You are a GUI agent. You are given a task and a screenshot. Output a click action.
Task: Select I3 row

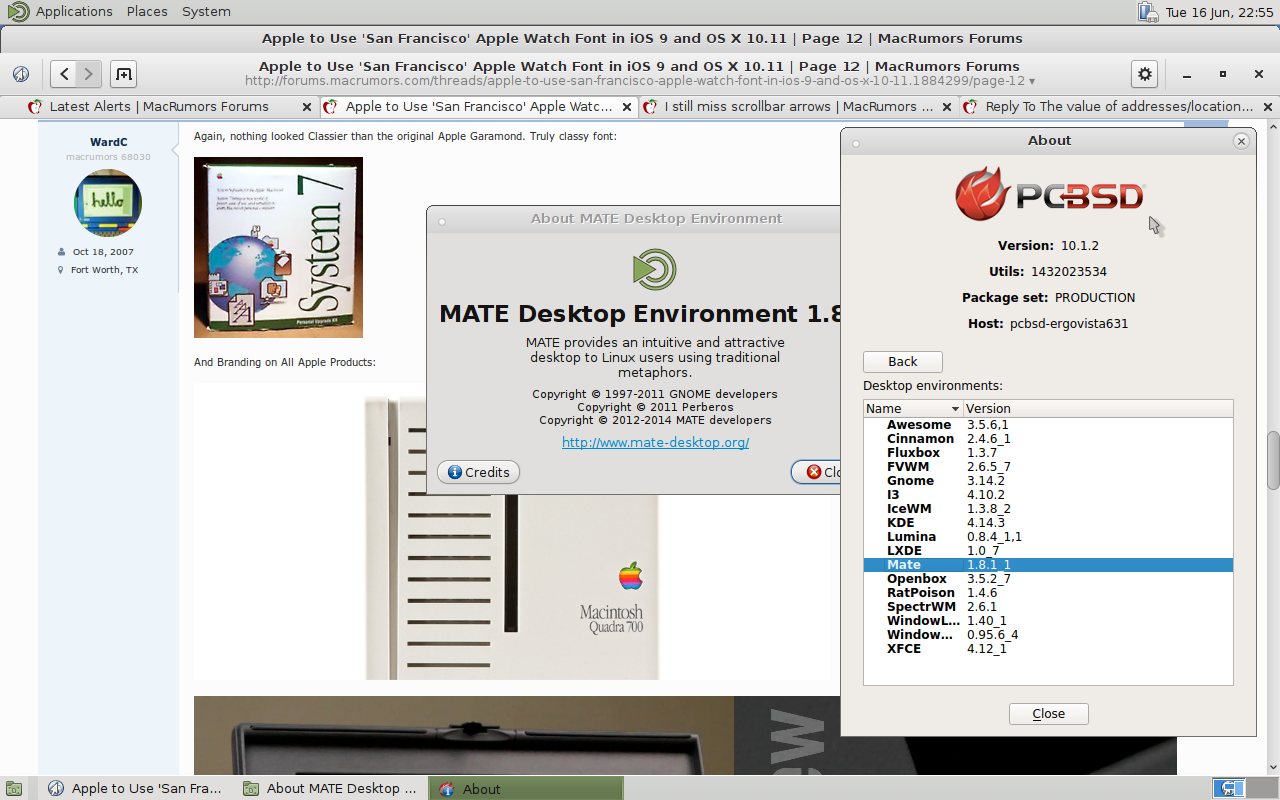[x=1048, y=495]
